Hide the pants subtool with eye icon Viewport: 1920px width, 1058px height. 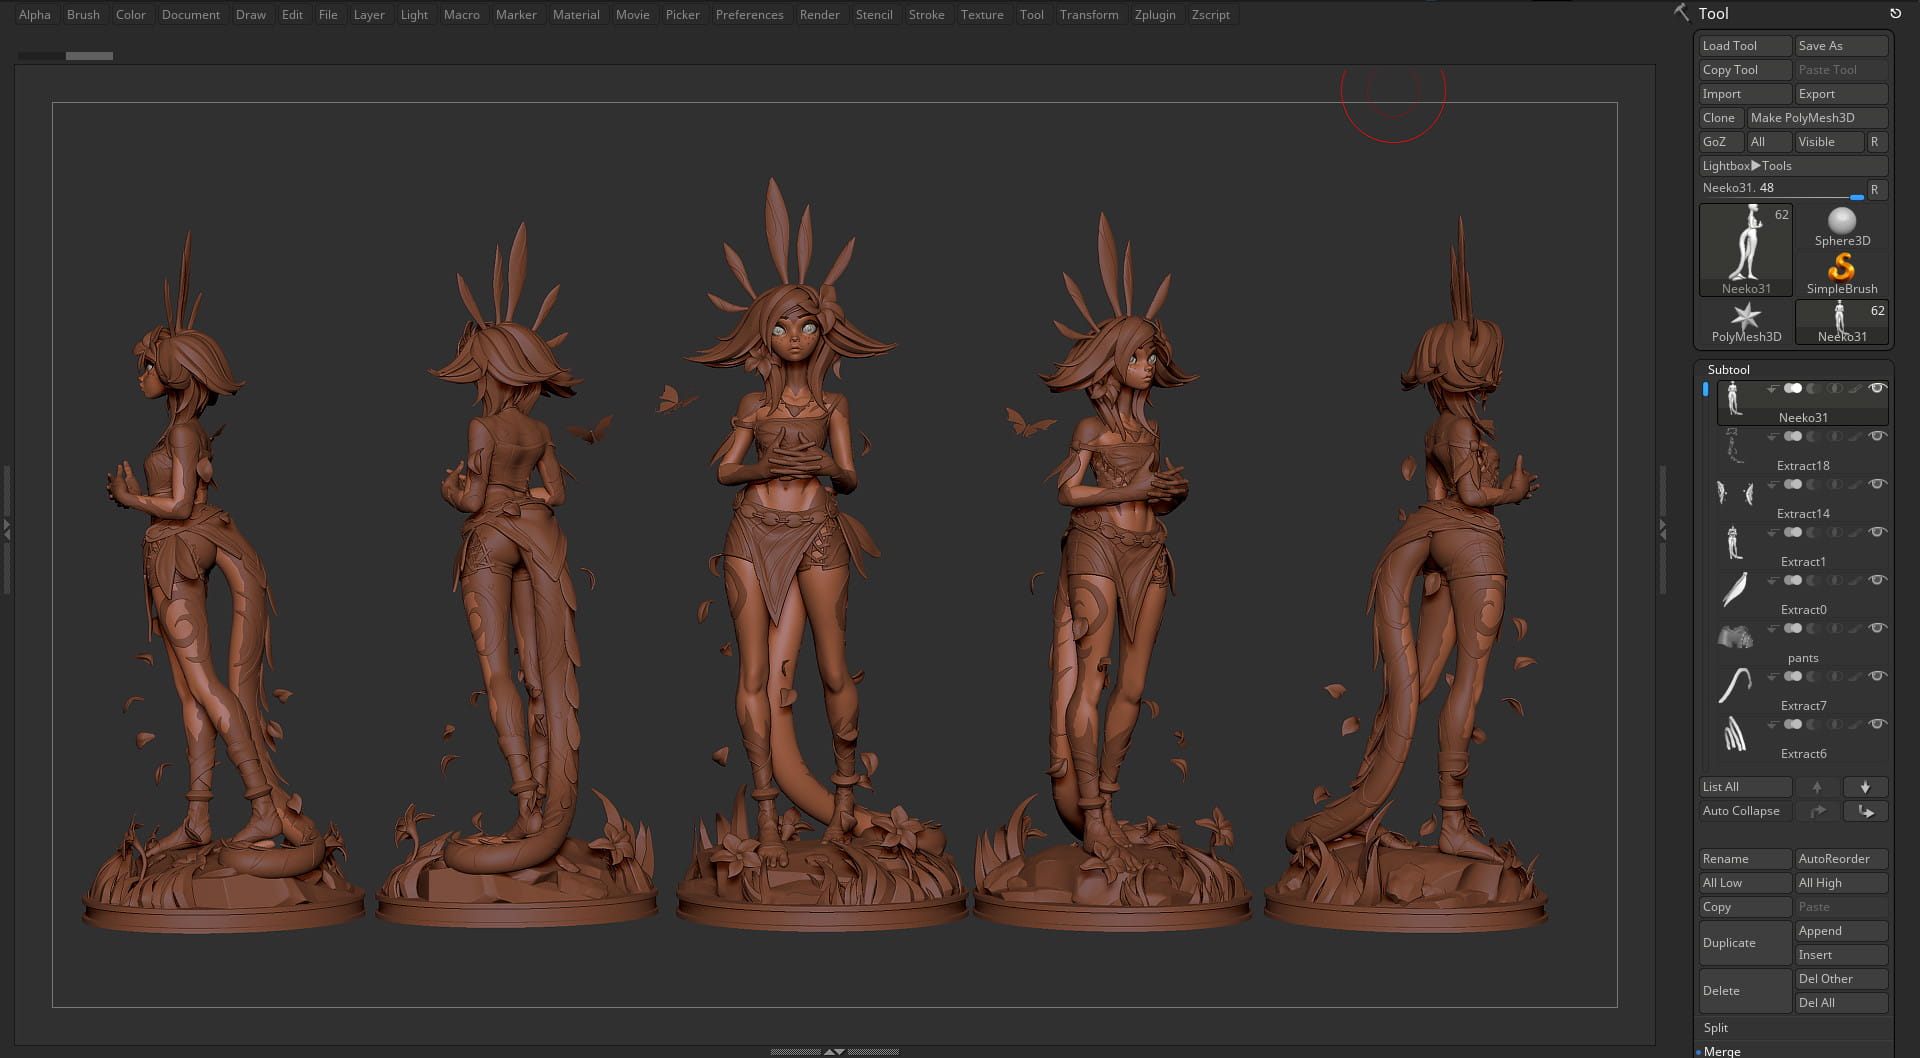coord(1877,629)
